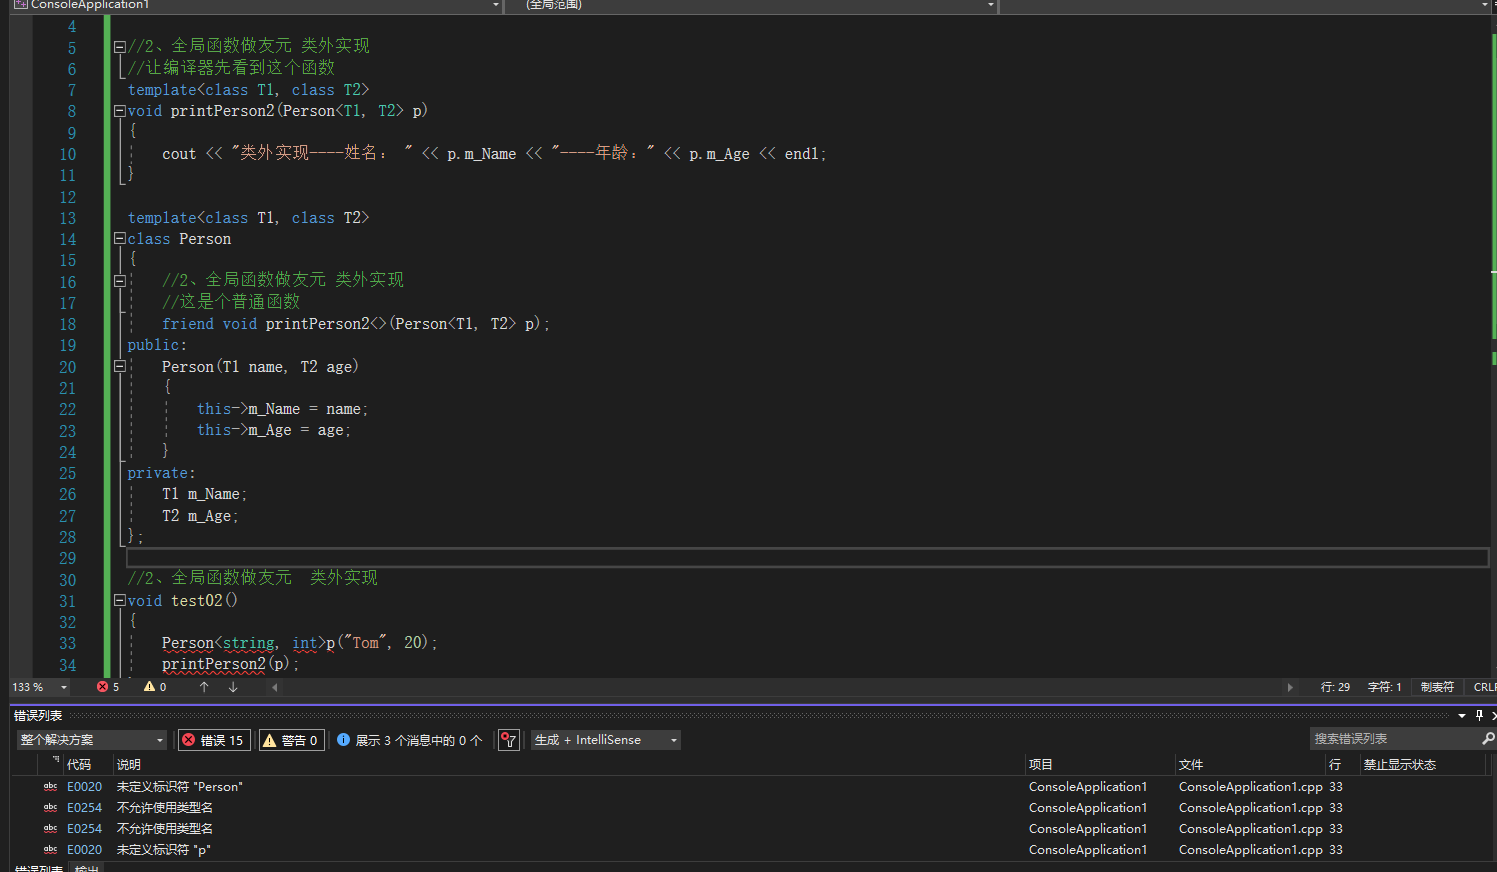Click 'T1 m_Name;' member declaration
This screenshot has height=872, width=1497.
[x=204, y=494]
